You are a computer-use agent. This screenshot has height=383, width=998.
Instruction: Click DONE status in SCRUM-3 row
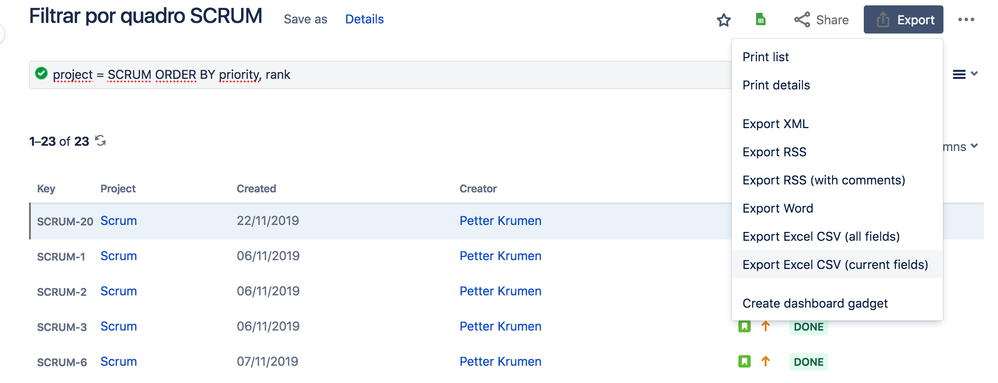point(808,327)
